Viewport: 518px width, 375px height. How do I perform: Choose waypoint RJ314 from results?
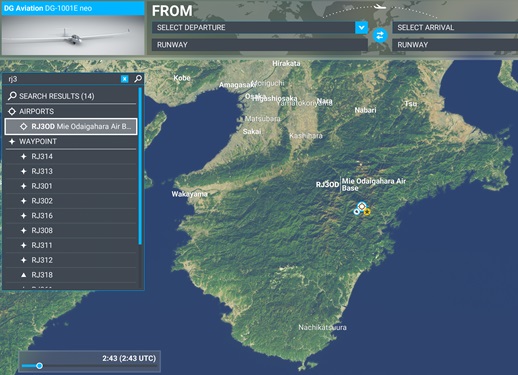(71, 156)
